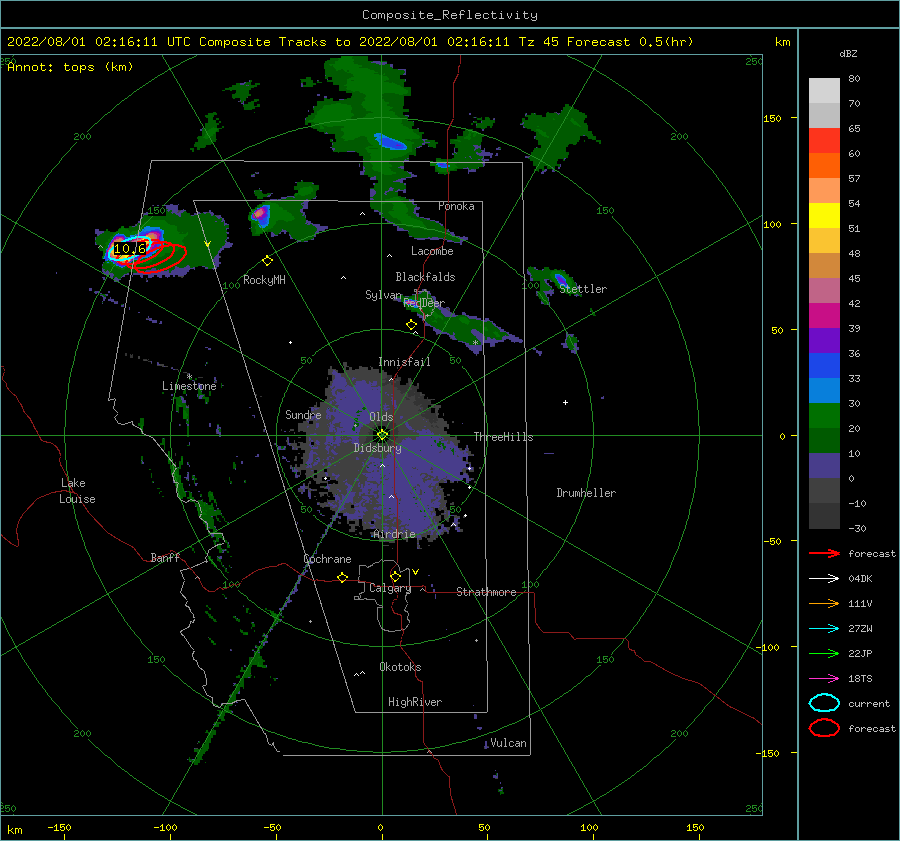900x841 pixels.
Task: Click the -30 dBZ legend value
Action: (857, 529)
